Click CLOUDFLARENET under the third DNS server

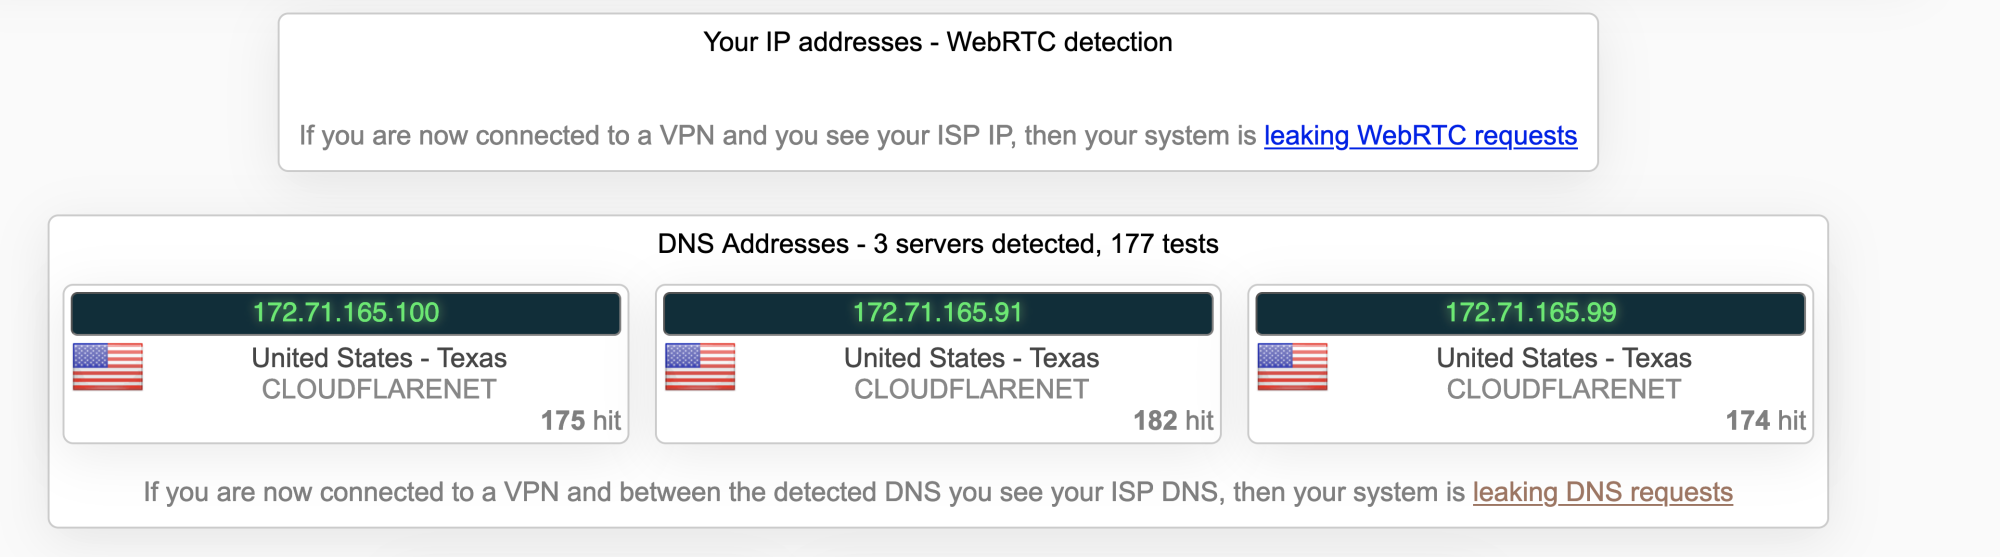[1564, 389]
